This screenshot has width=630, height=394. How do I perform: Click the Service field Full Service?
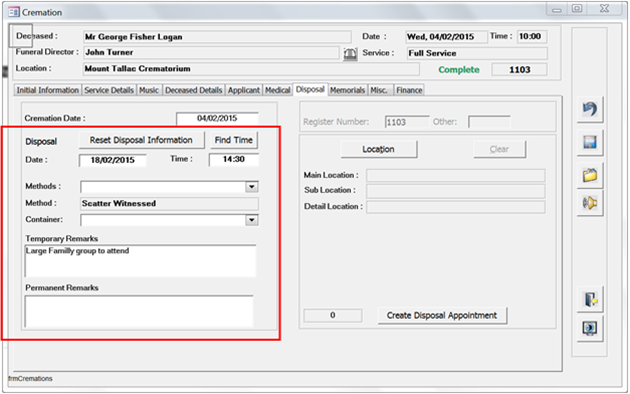click(477, 53)
